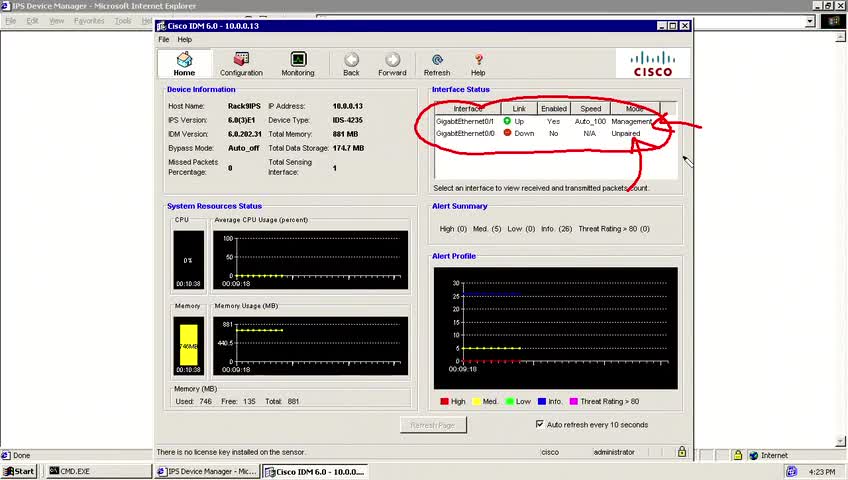This screenshot has height=480, width=848.
Task: Toggle Auto refresh every 10 seconds checkbox
Action: (x=539, y=424)
